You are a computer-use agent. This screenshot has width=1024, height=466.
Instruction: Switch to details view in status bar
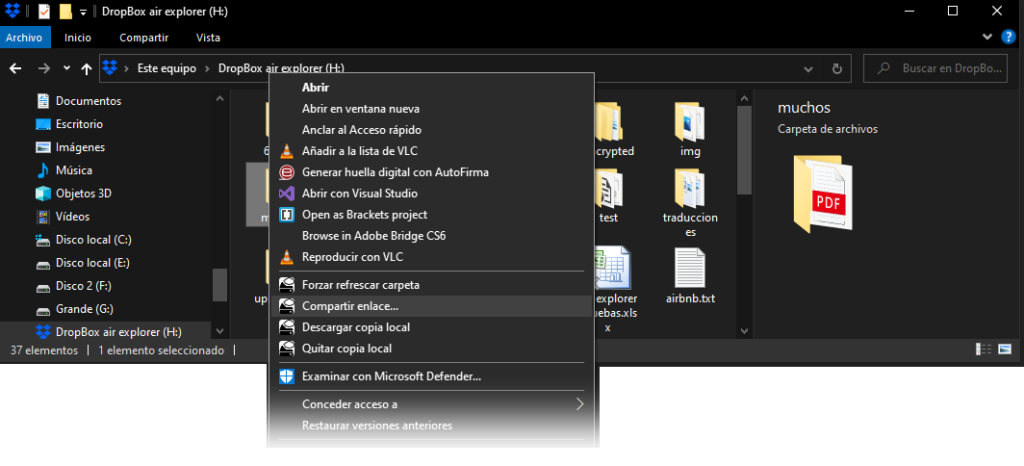984,349
